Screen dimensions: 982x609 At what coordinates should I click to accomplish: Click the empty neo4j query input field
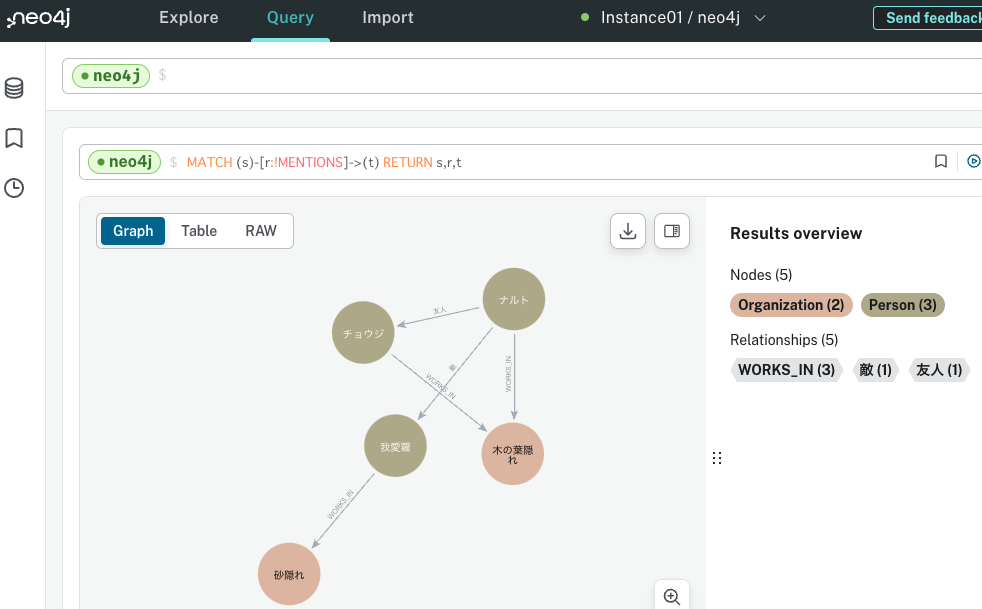click(x=400, y=75)
